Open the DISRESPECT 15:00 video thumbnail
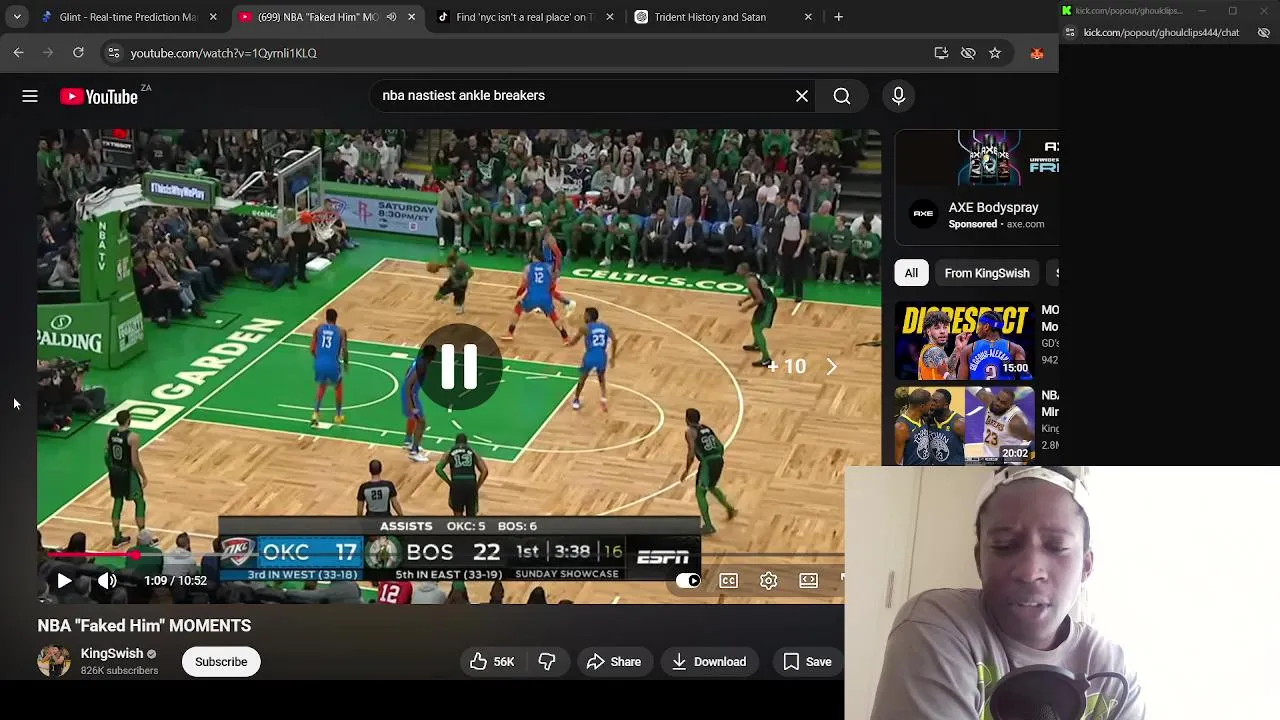The height and width of the screenshot is (720, 1280). tap(964, 340)
